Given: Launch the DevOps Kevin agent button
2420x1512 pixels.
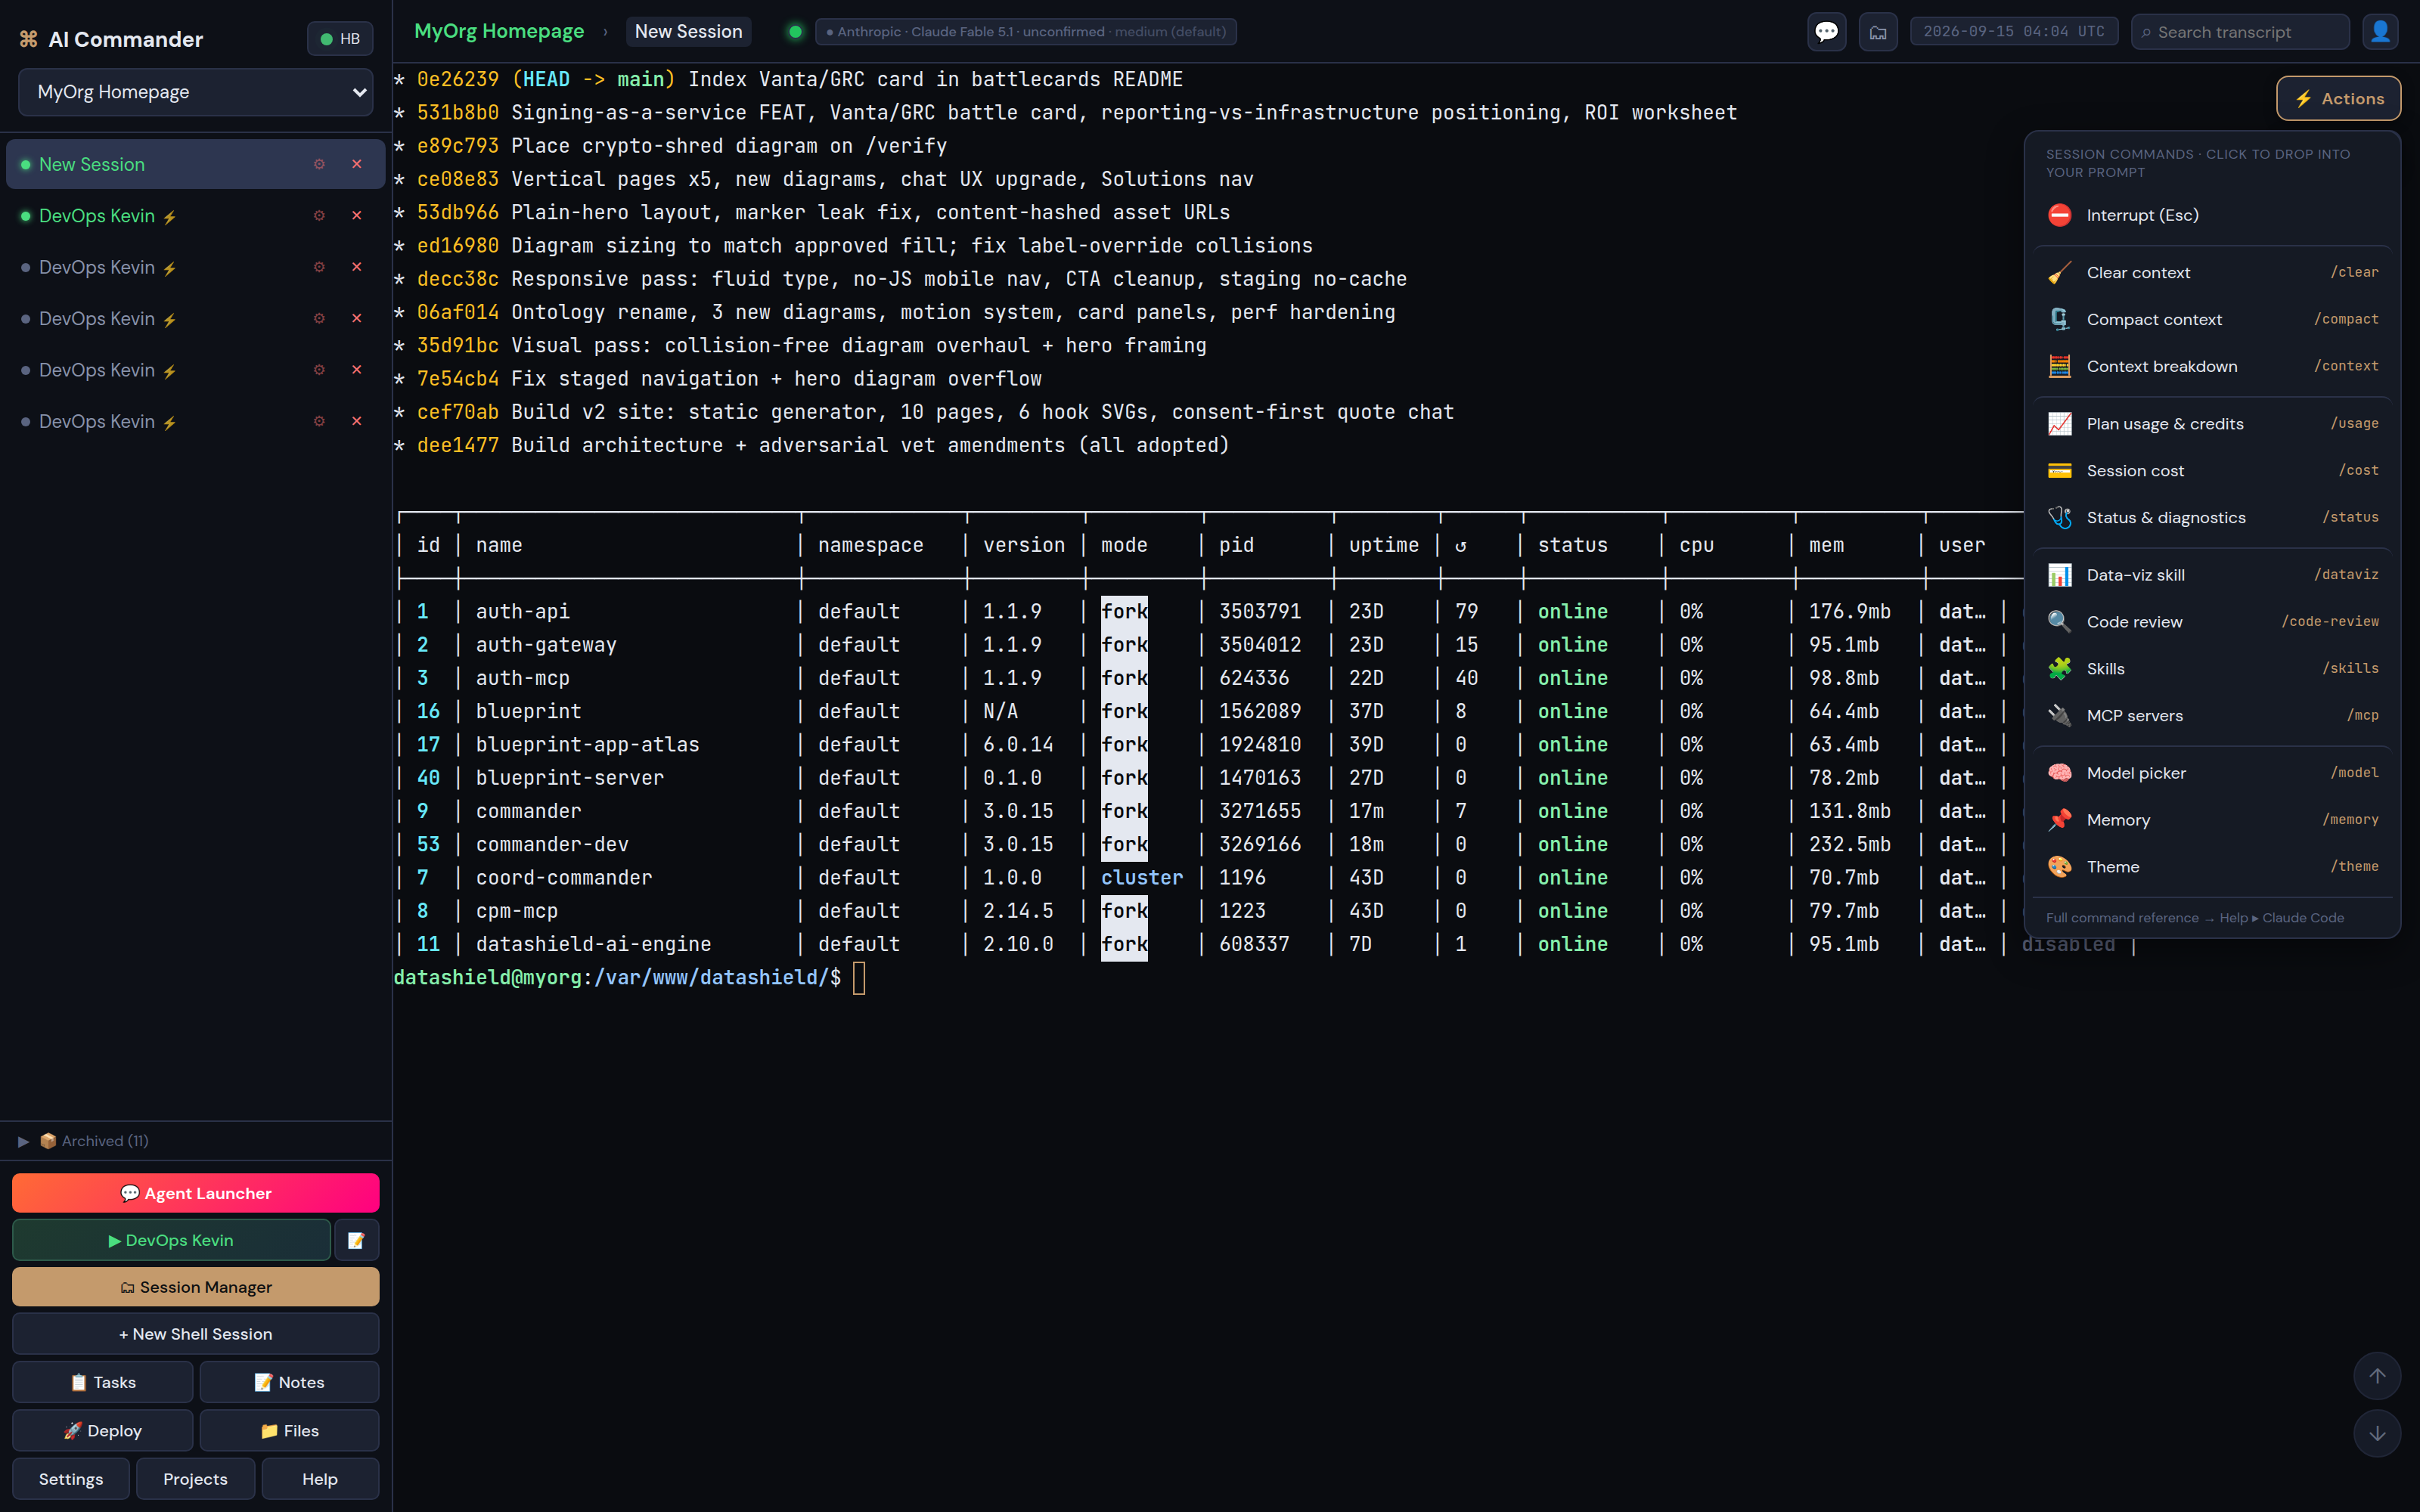Looking at the screenshot, I should point(171,1240).
